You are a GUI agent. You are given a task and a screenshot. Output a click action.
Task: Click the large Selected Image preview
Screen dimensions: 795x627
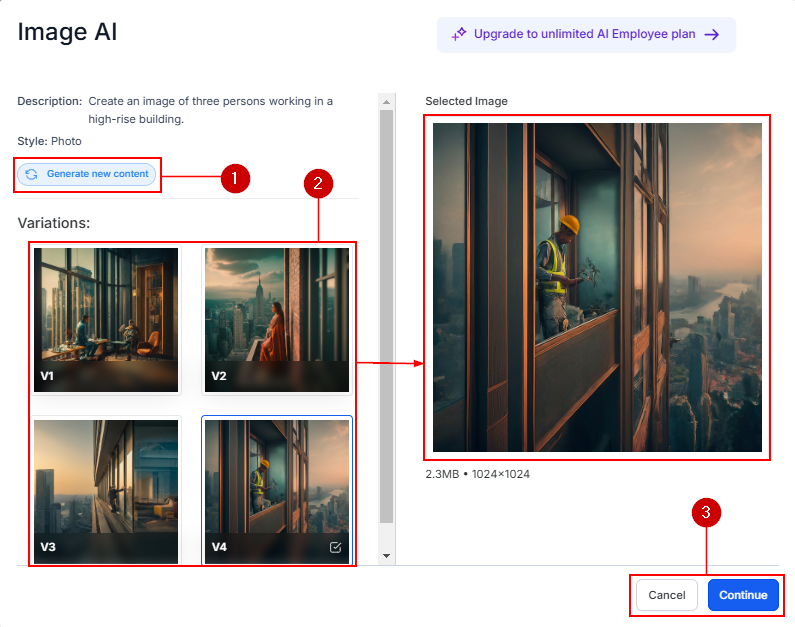click(x=597, y=287)
